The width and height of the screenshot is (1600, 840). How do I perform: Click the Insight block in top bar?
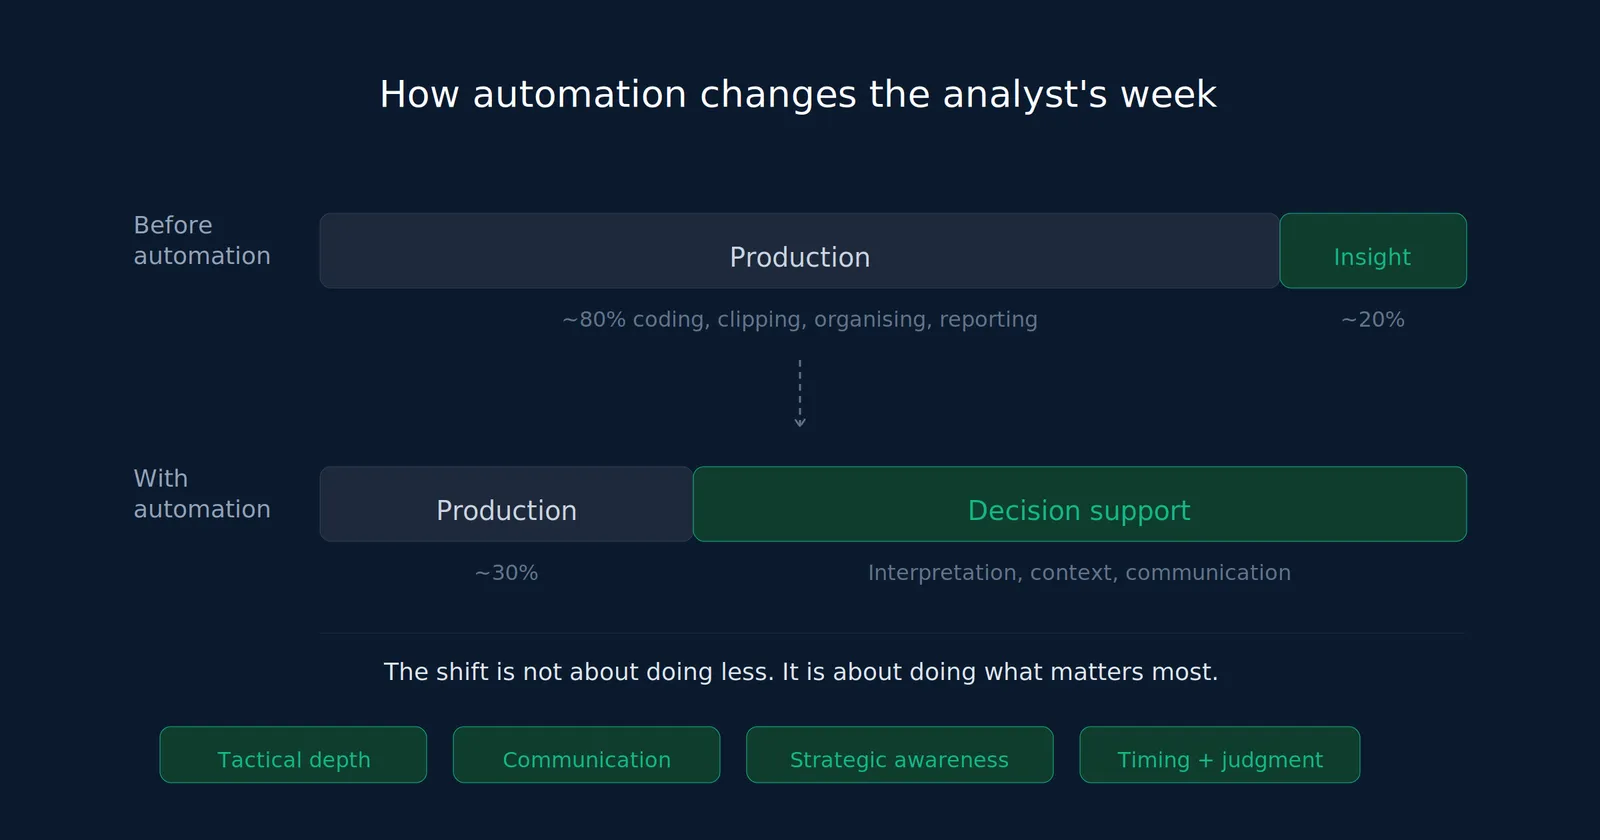click(x=1373, y=251)
